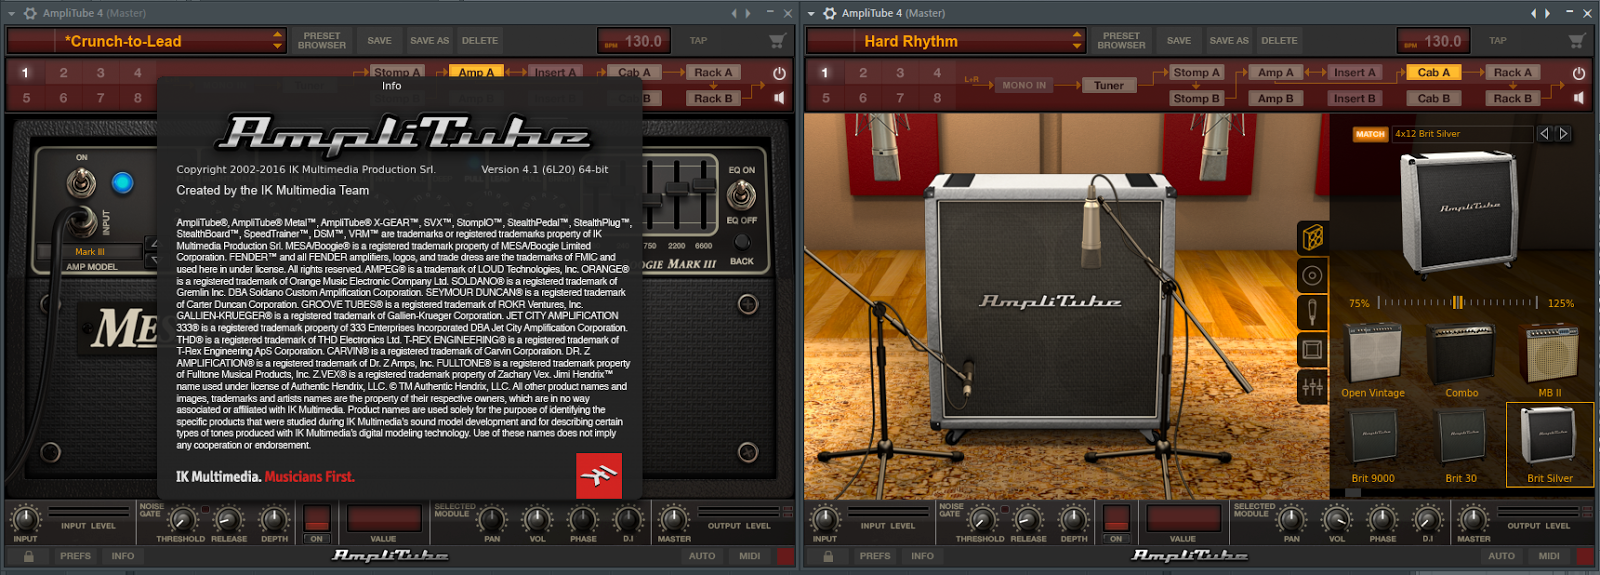Image resolution: width=1600 pixels, height=575 pixels.
Task: Toggle AUTO button in right window
Action: 1501,556
